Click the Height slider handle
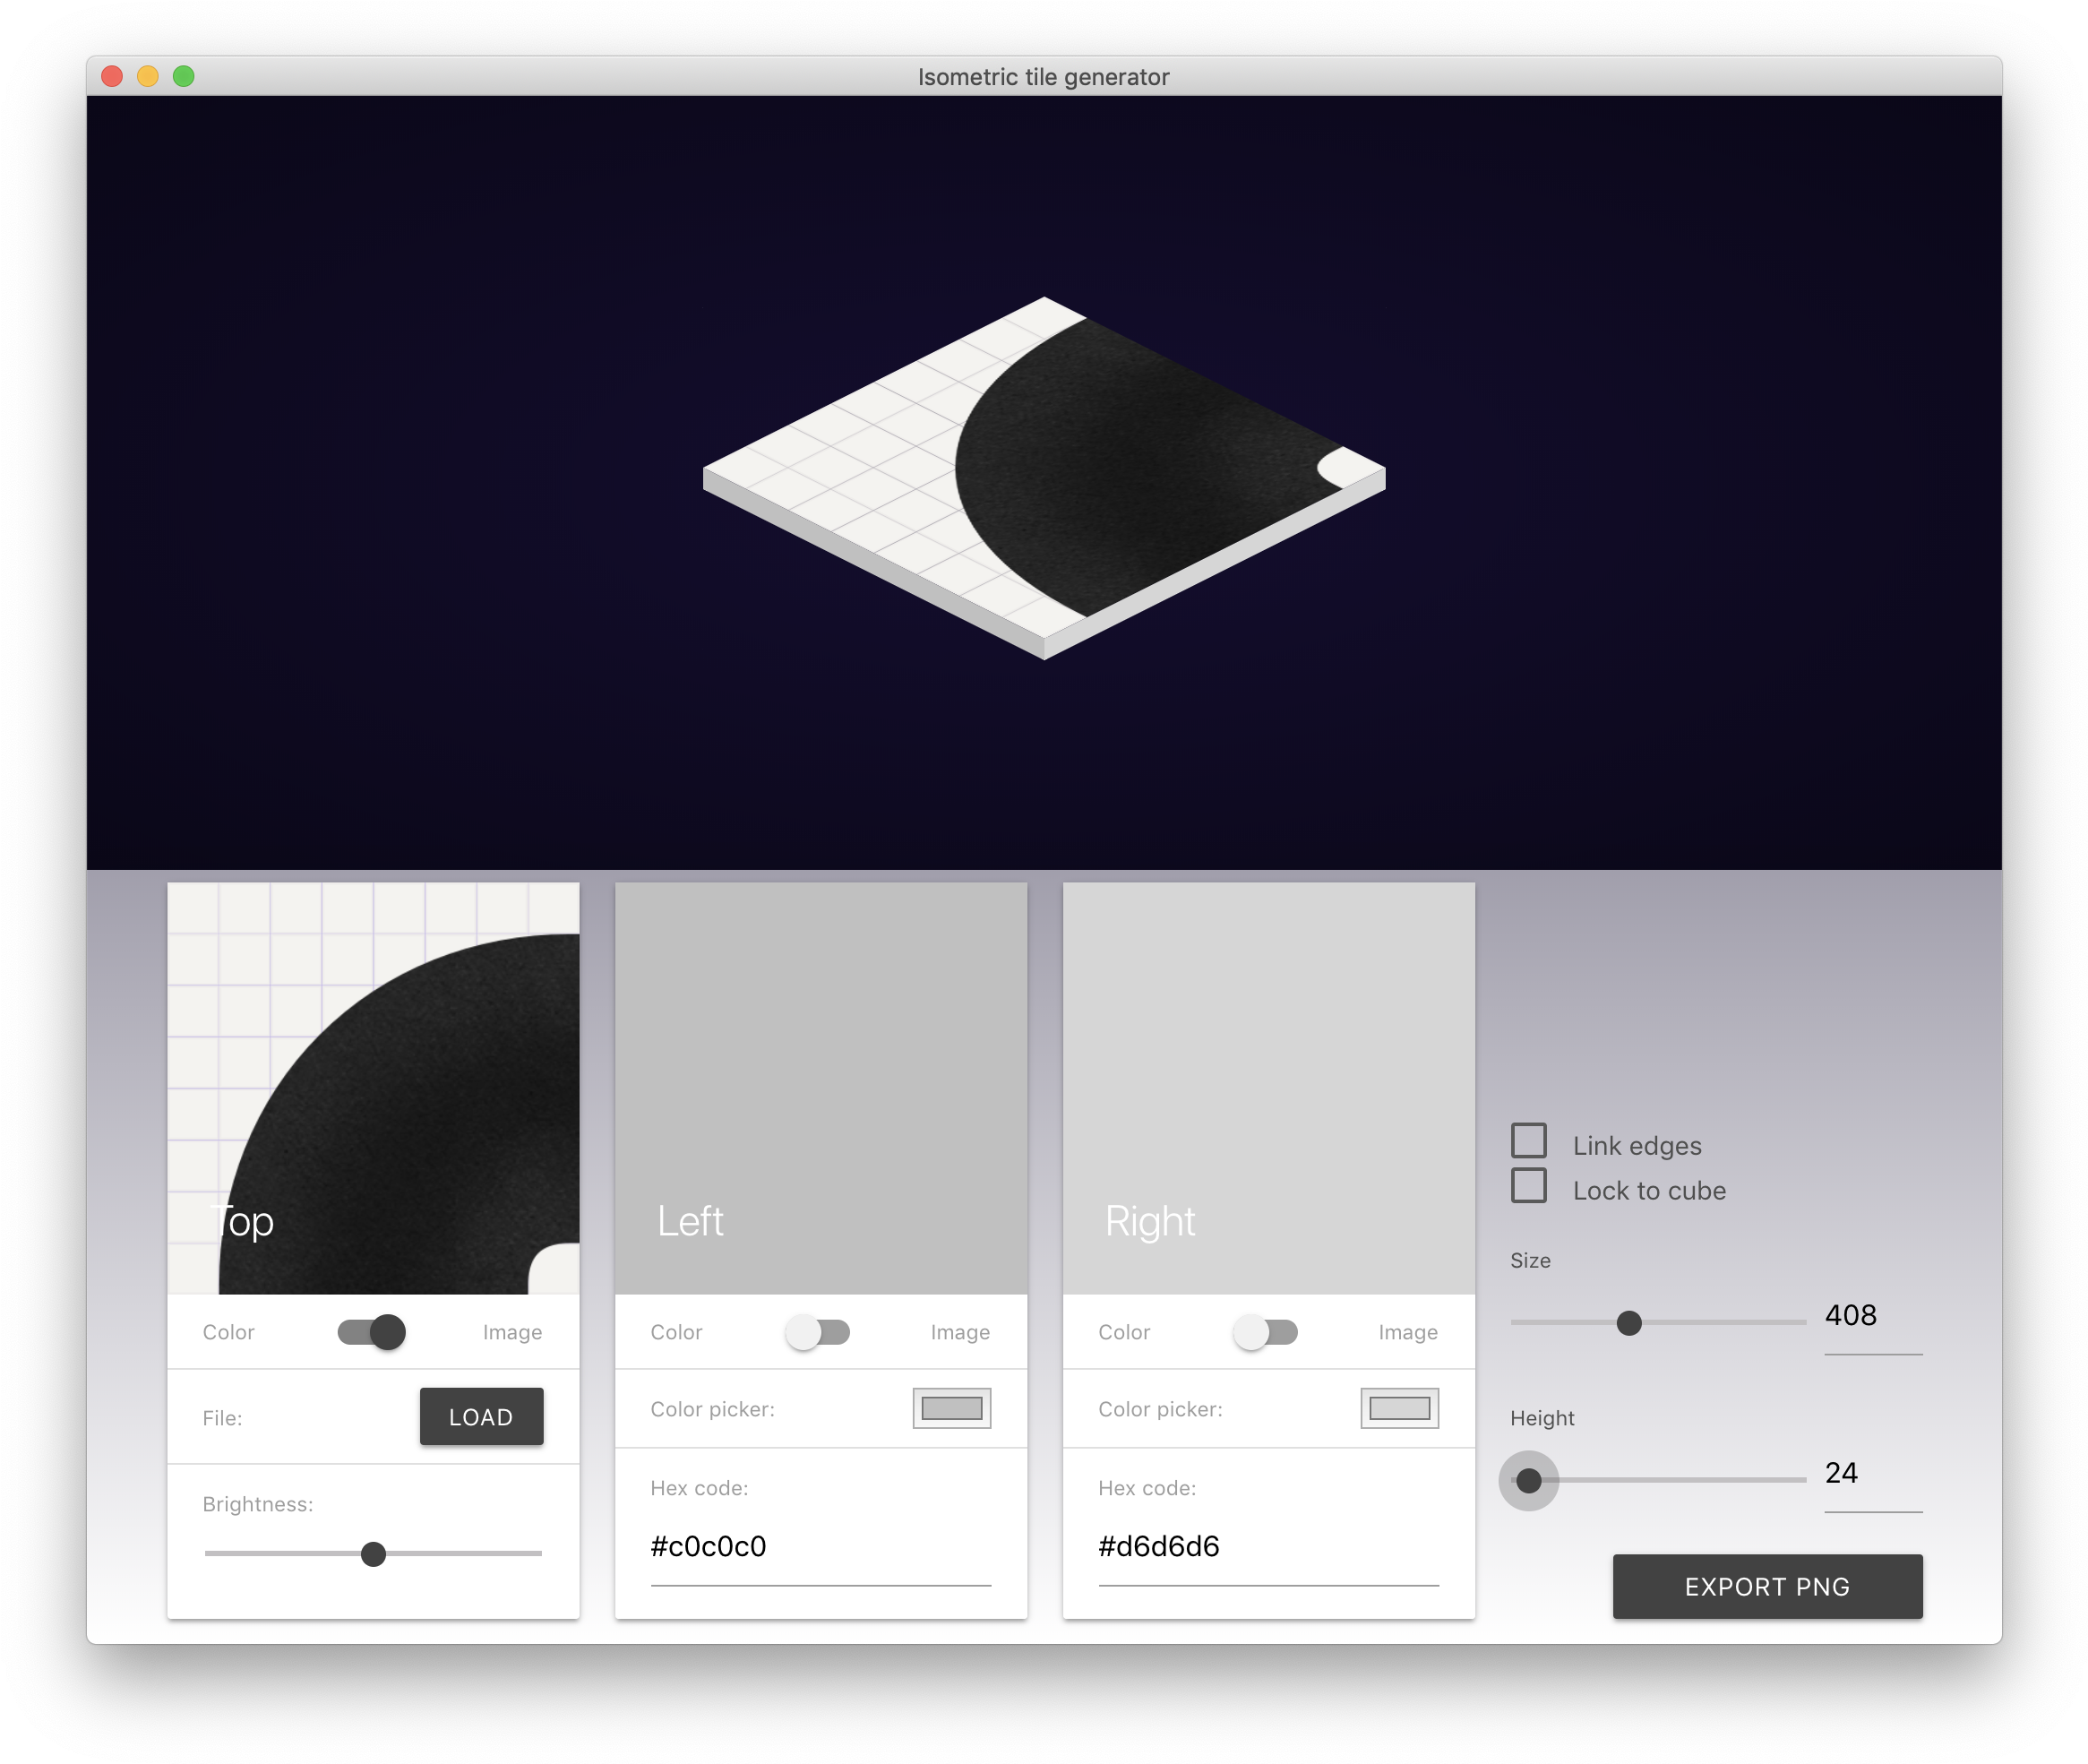This screenshot has height=1764, width=2088. point(1528,1480)
